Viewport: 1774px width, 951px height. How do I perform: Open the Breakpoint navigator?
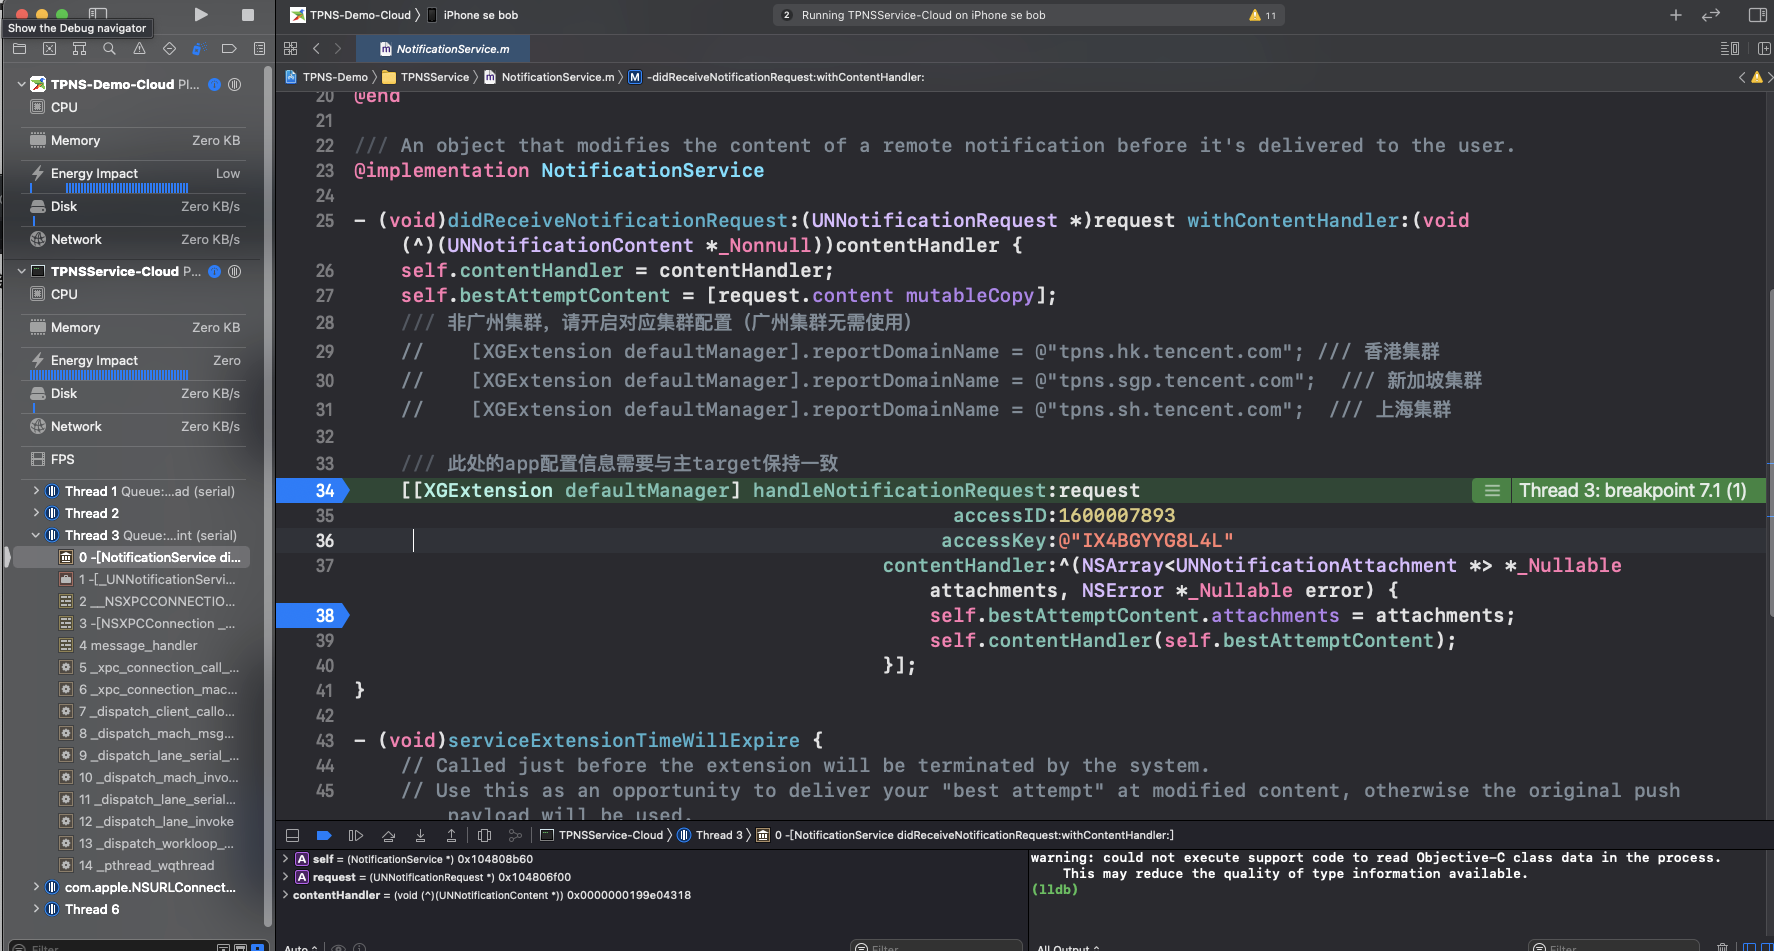click(x=229, y=49)
